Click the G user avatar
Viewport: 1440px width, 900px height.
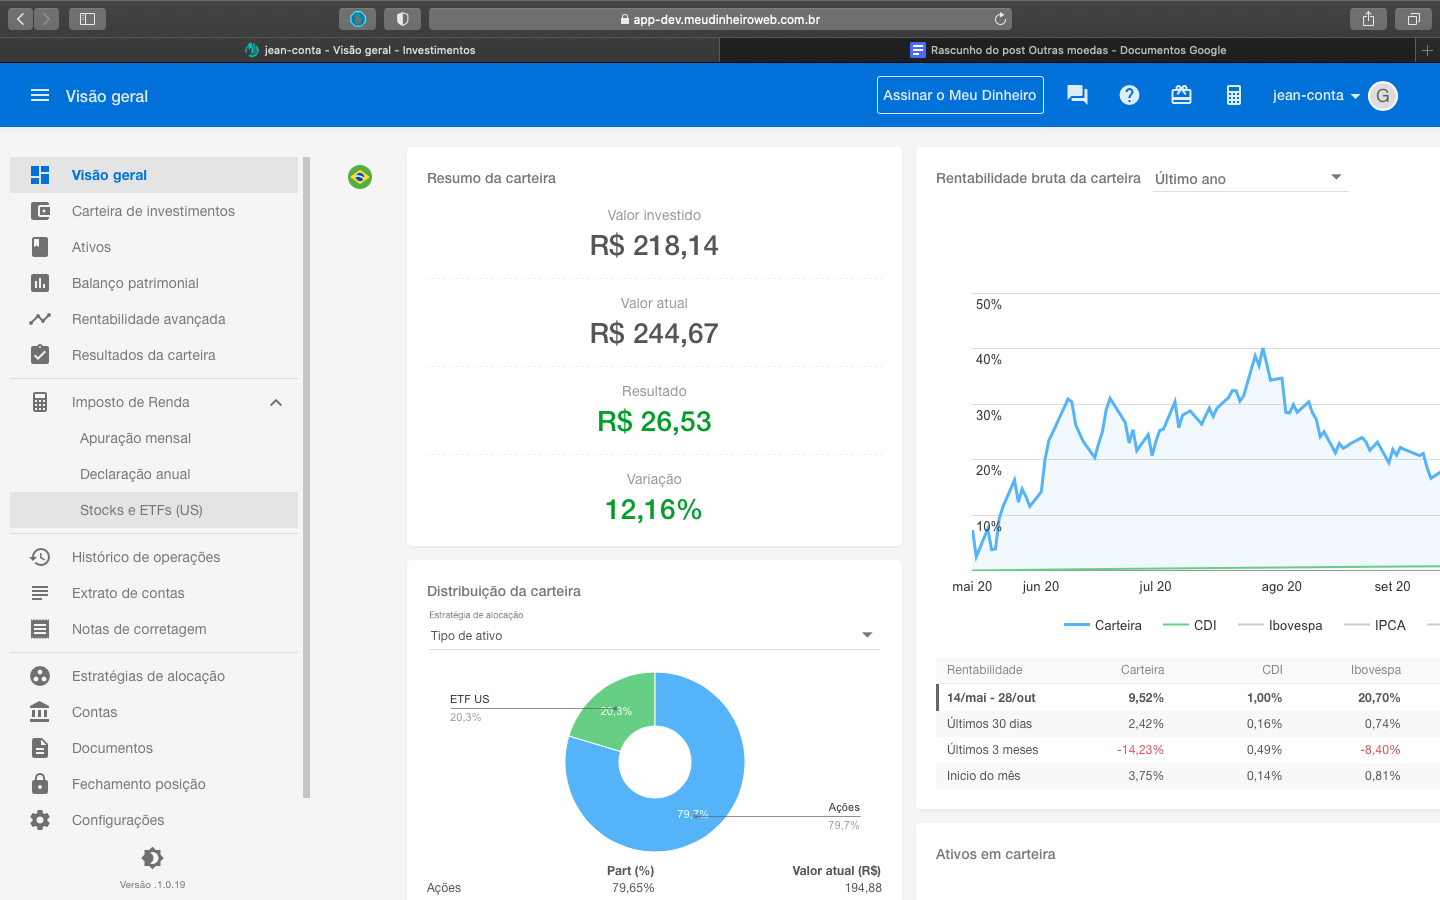[x=1382, y=96]
